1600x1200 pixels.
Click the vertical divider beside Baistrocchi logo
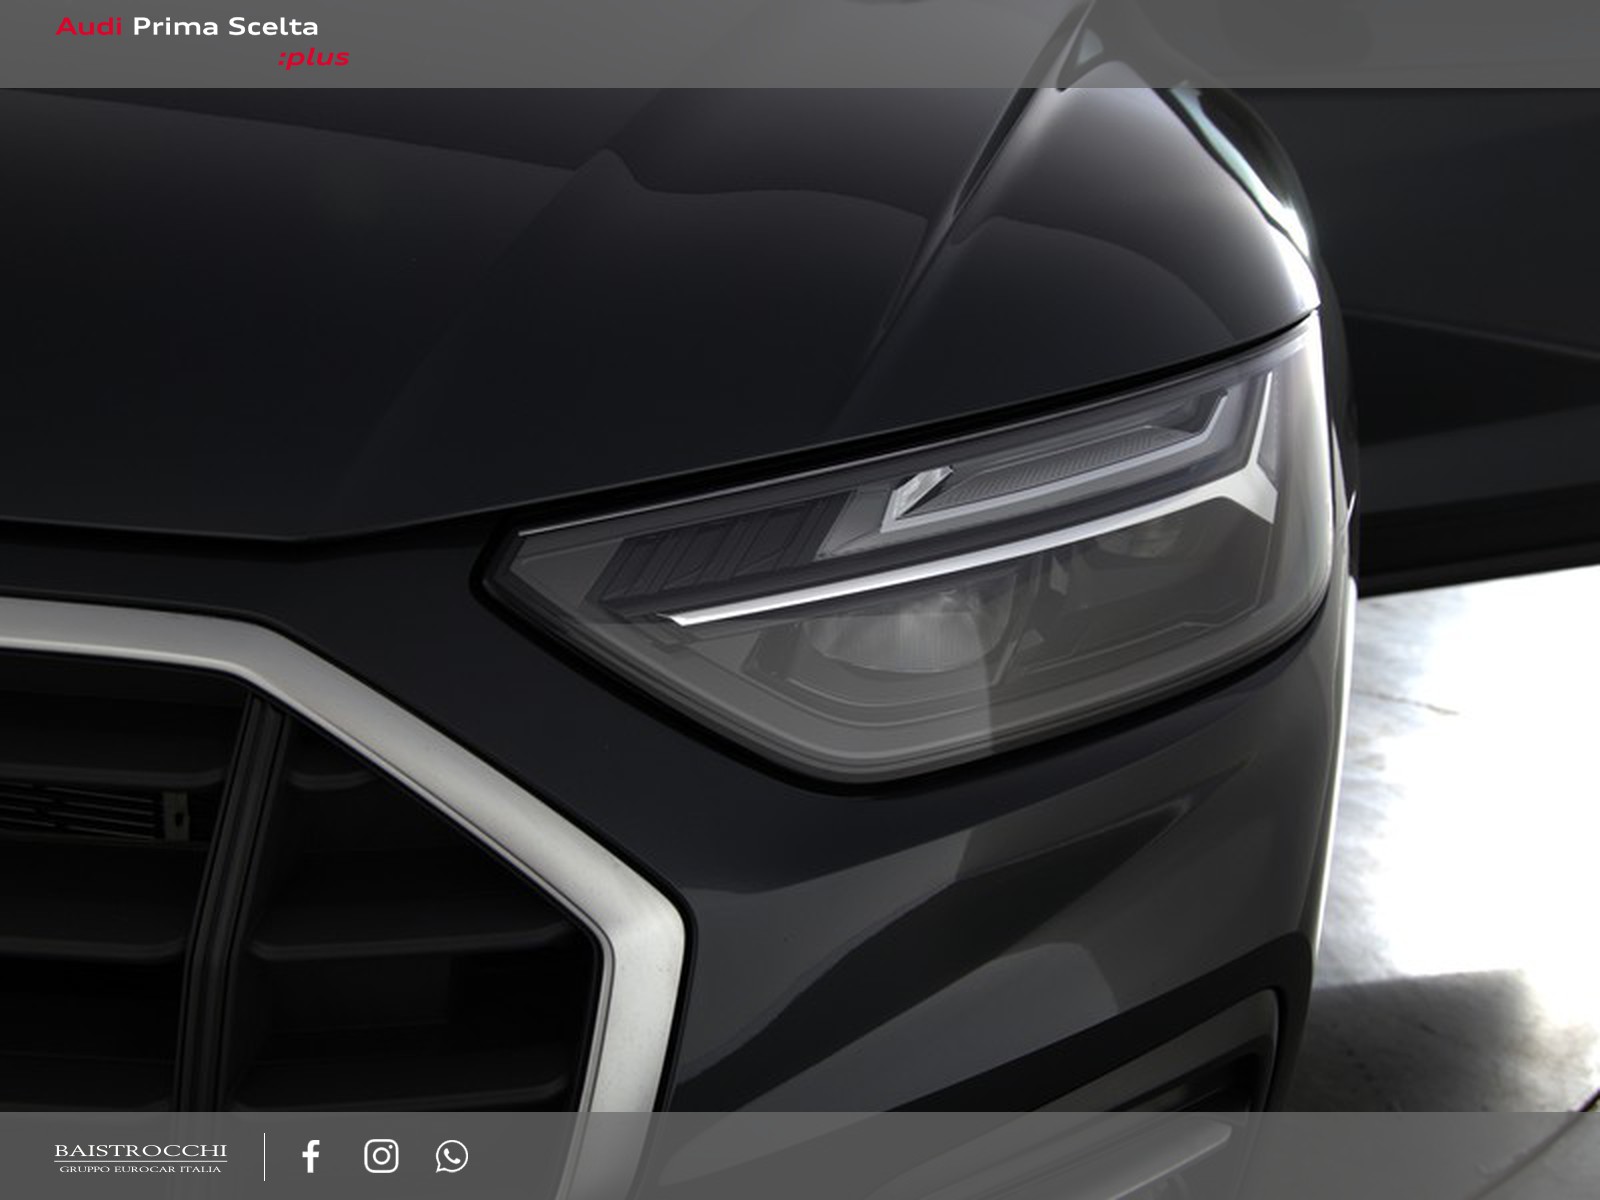[x=265, y=1156]
